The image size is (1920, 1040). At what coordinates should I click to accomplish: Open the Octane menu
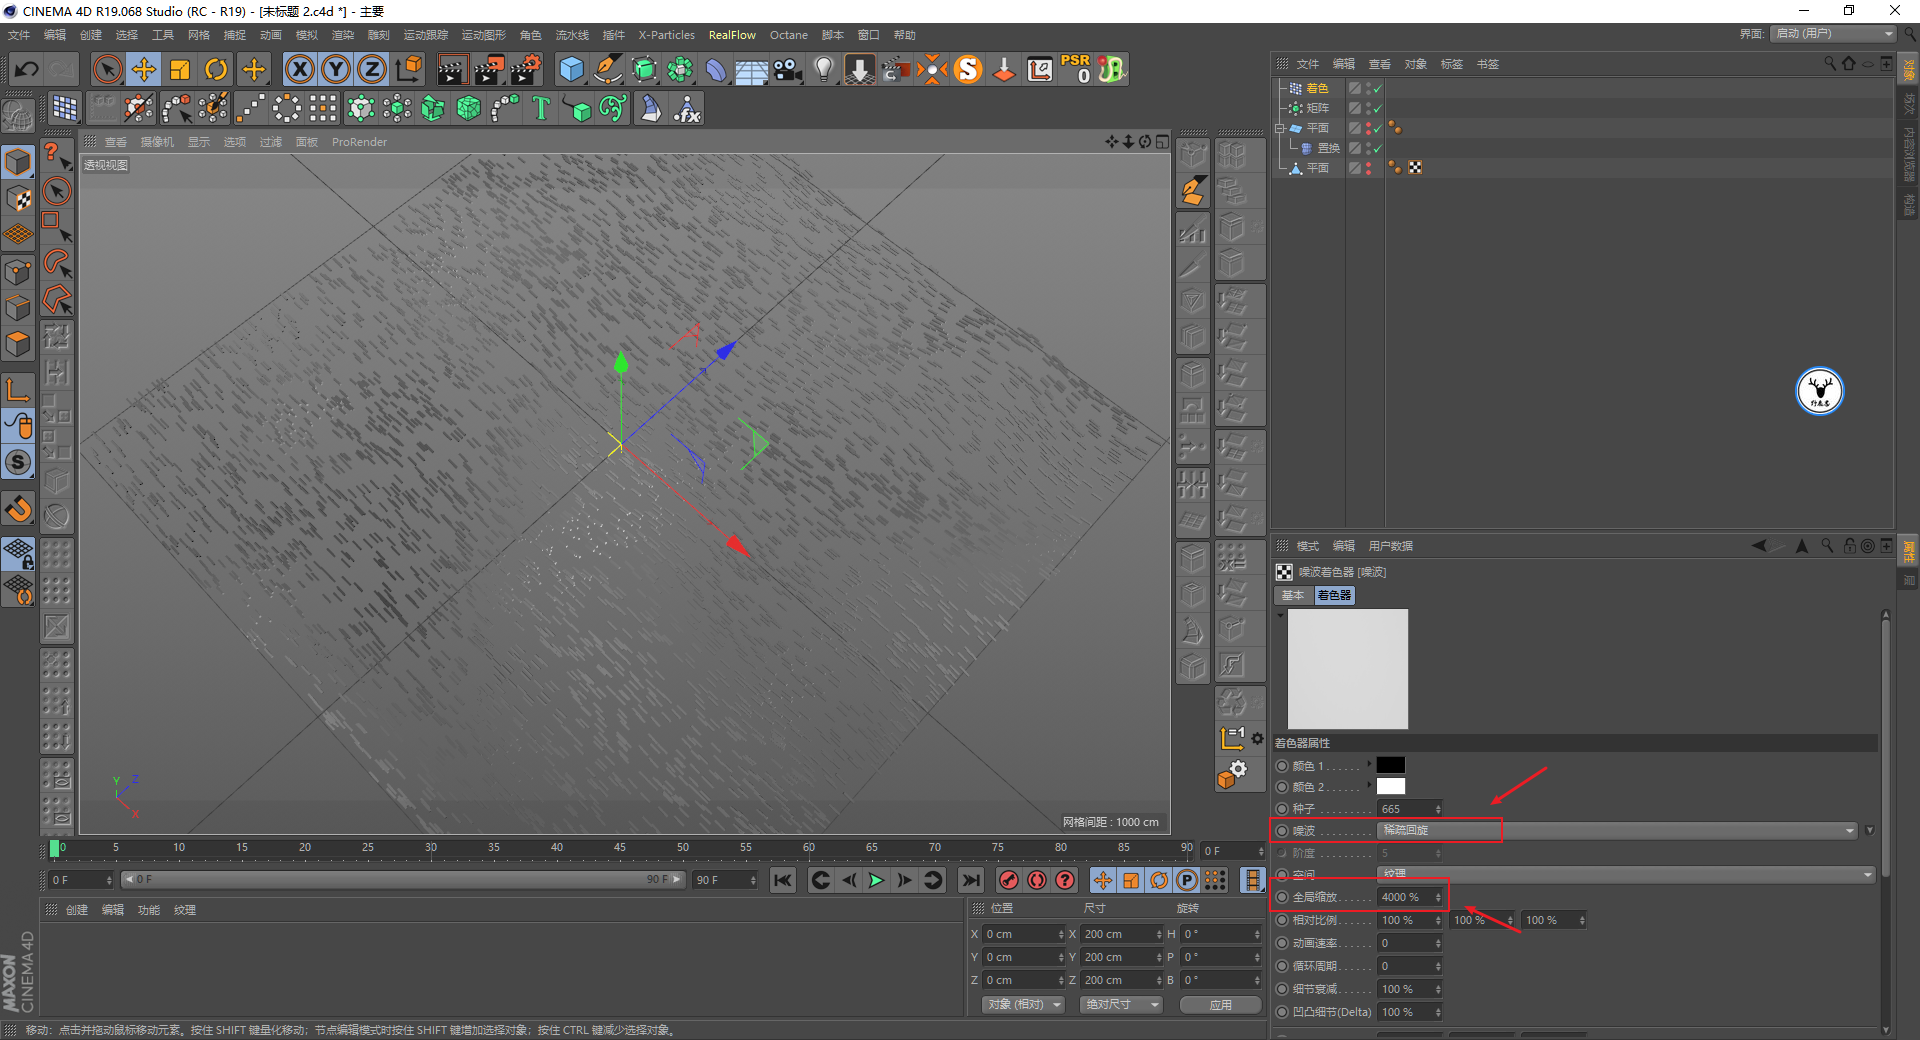788,35
